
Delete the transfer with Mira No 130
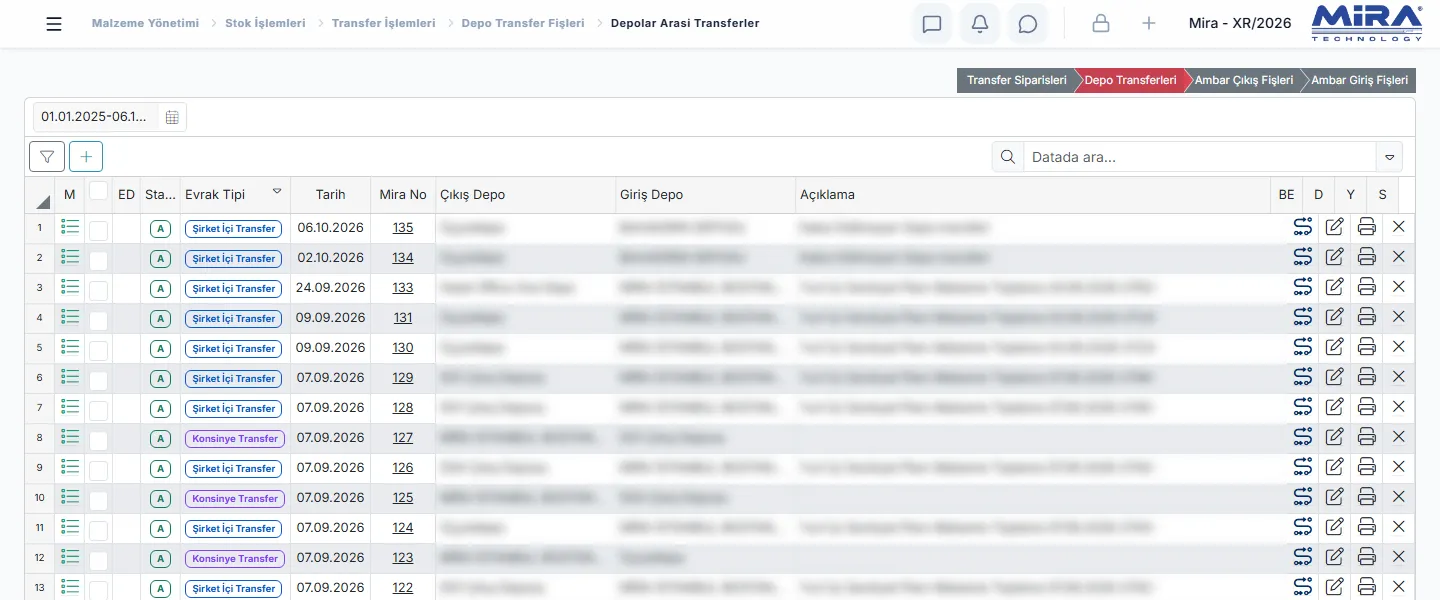pyautogui.click(x=1399, y=347)
